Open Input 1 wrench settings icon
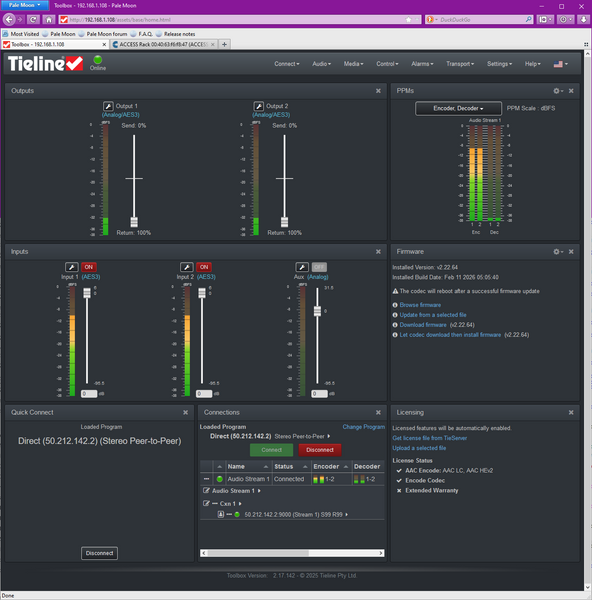This screenshot has height=600, width=592. [72, 267]
